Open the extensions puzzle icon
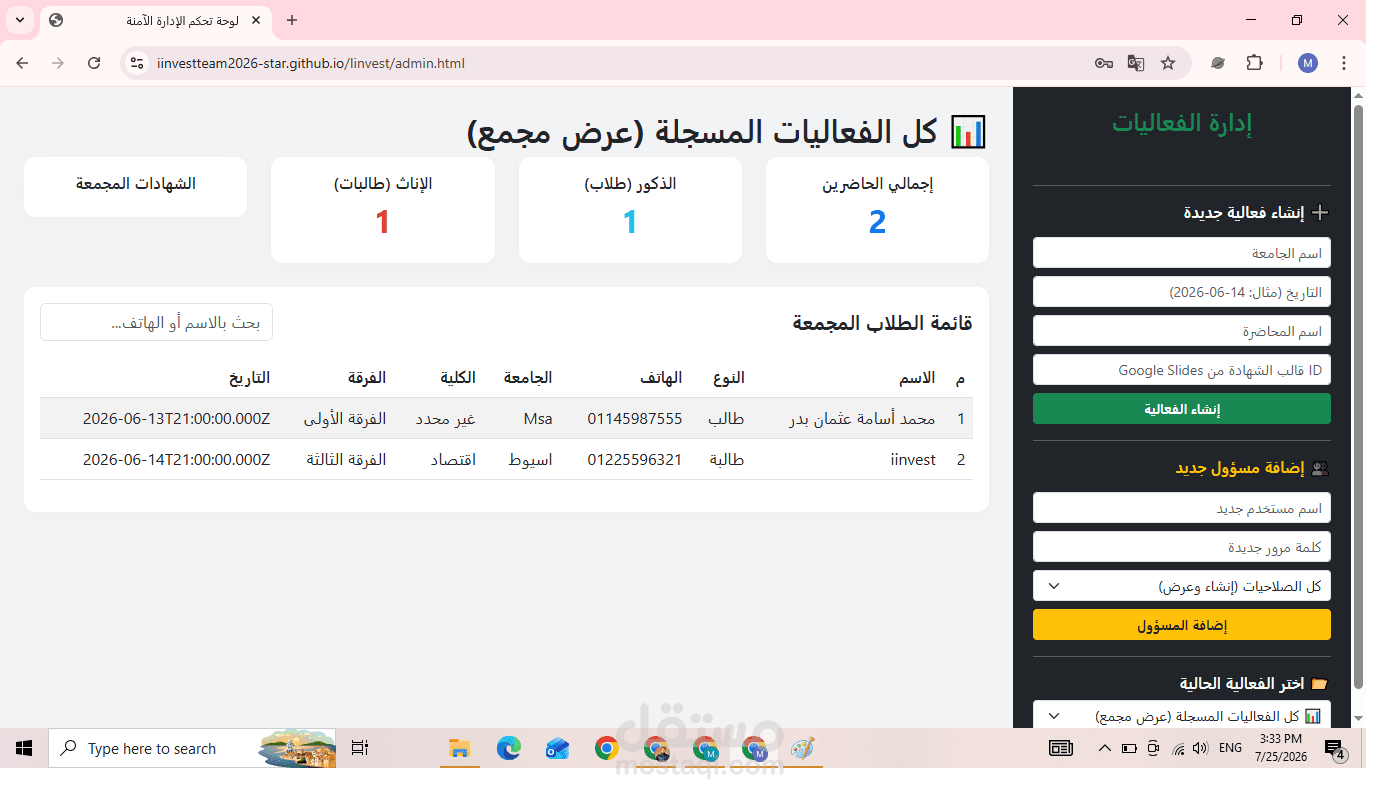Screen dimensions: 1400x796 1254,63
